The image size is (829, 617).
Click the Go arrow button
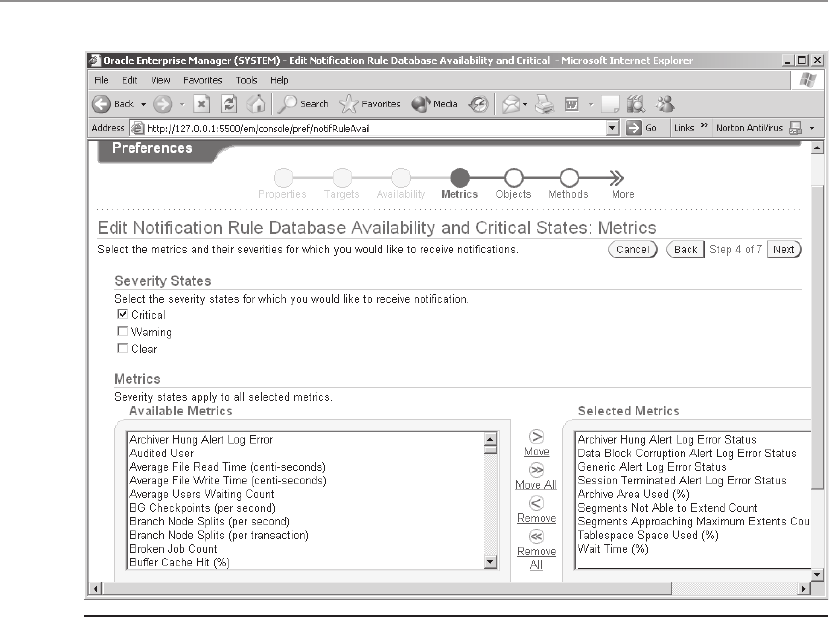(633, 128)
